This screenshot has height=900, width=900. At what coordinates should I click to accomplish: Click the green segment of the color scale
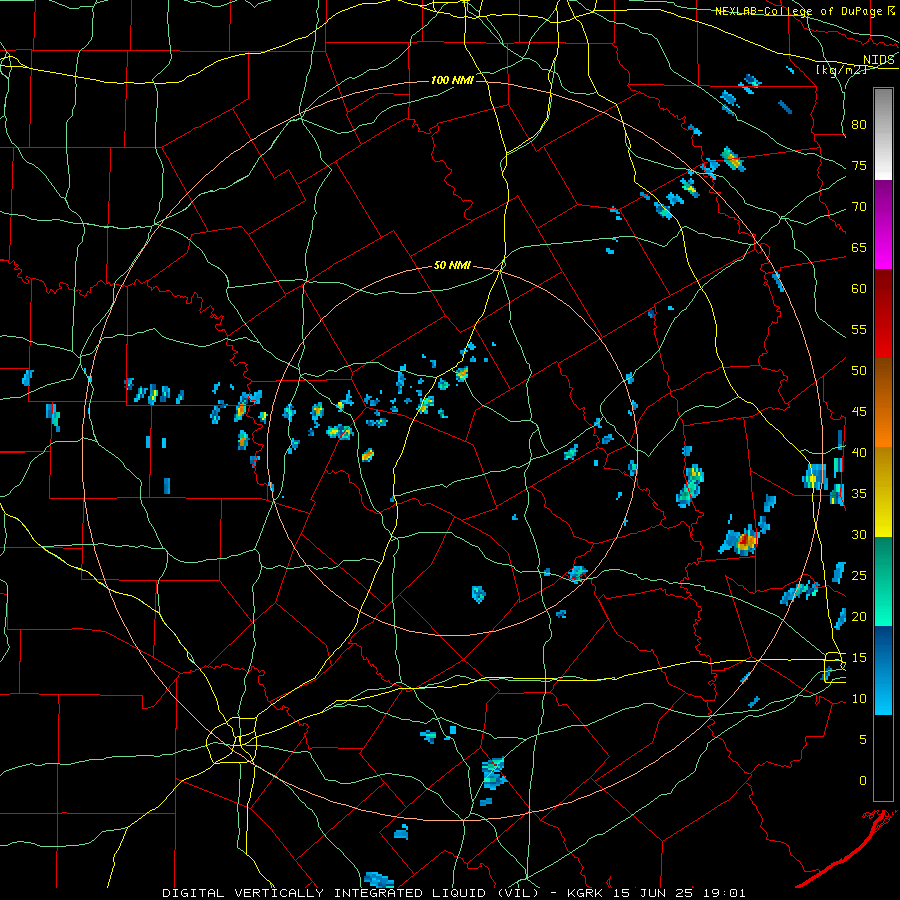tap(883, 581)
